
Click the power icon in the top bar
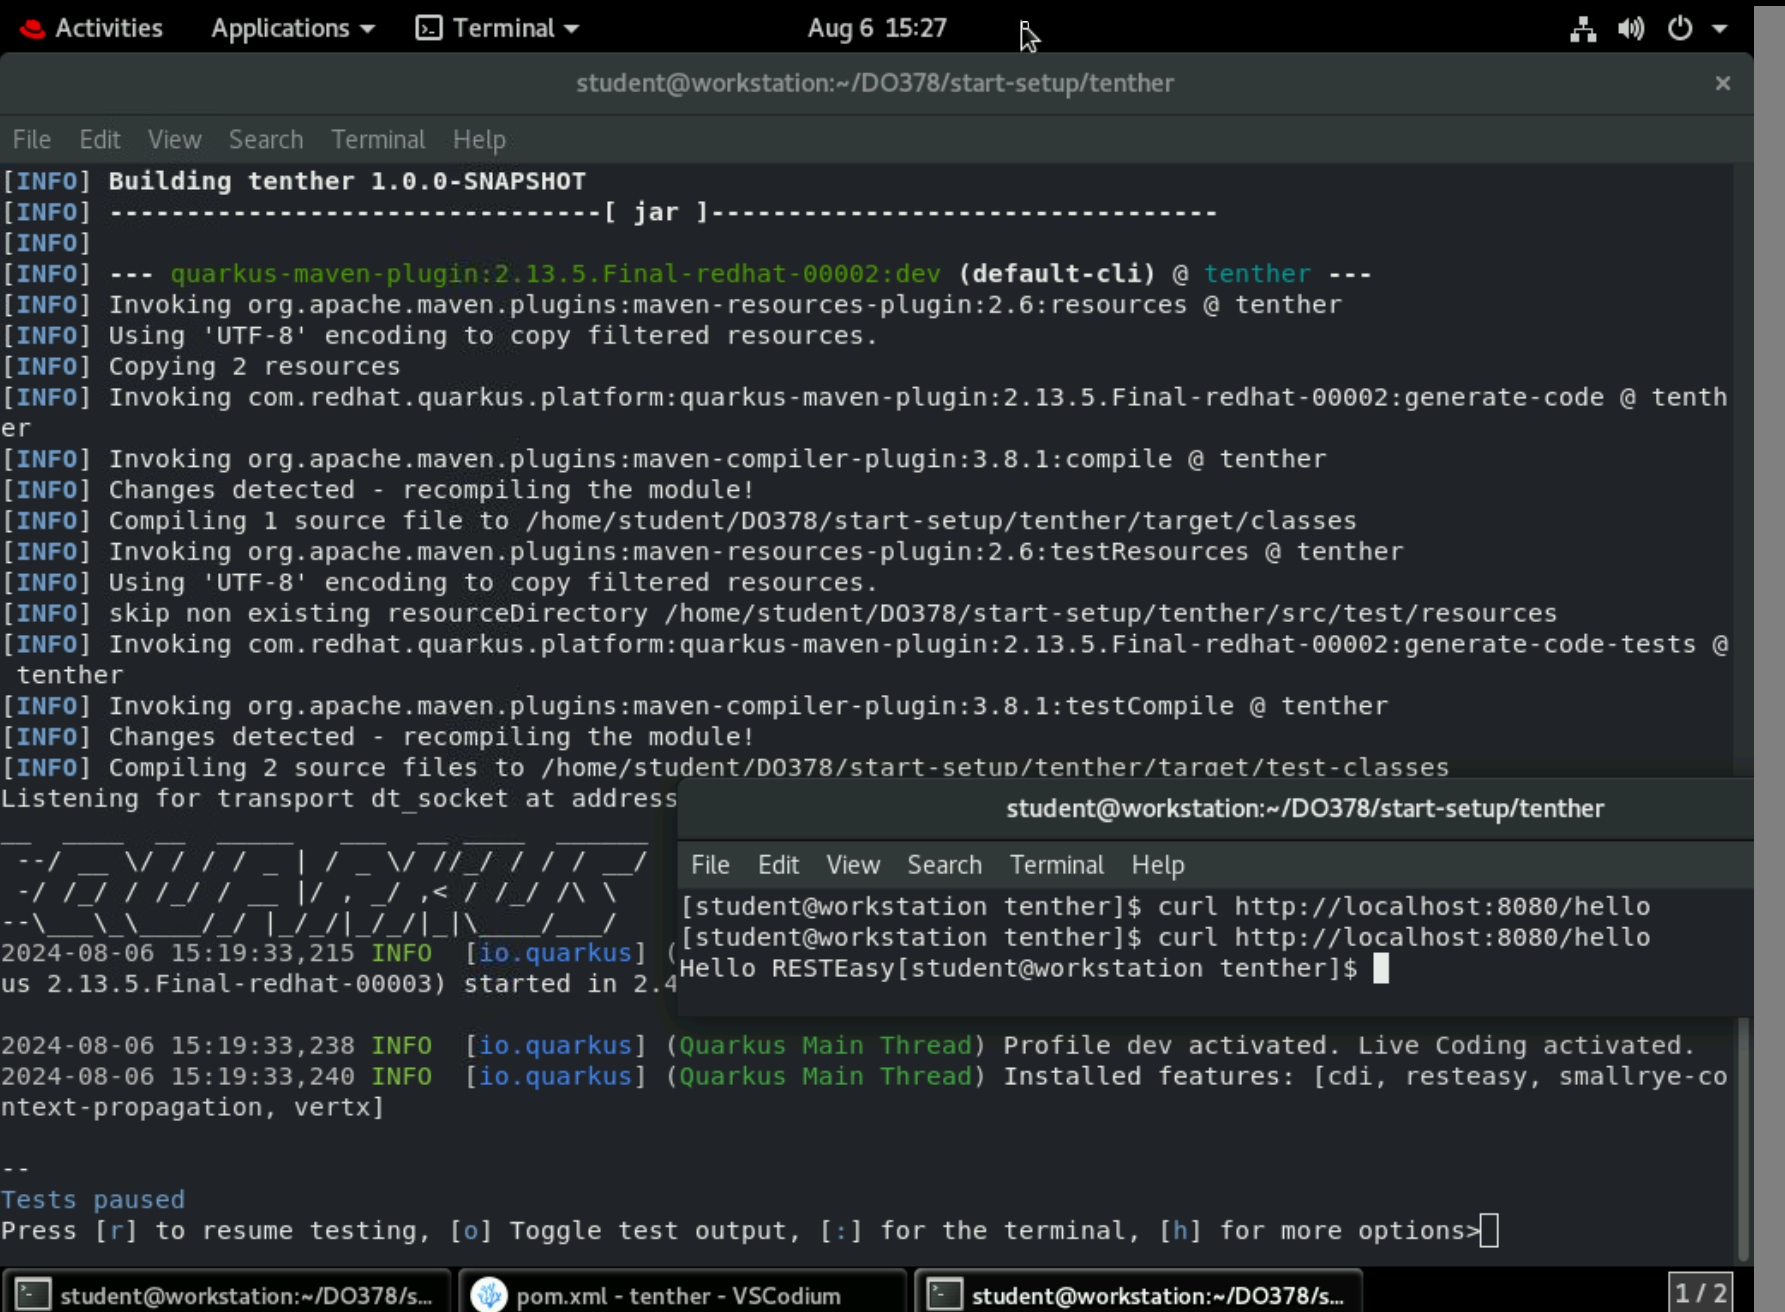tap(1678, 29)
